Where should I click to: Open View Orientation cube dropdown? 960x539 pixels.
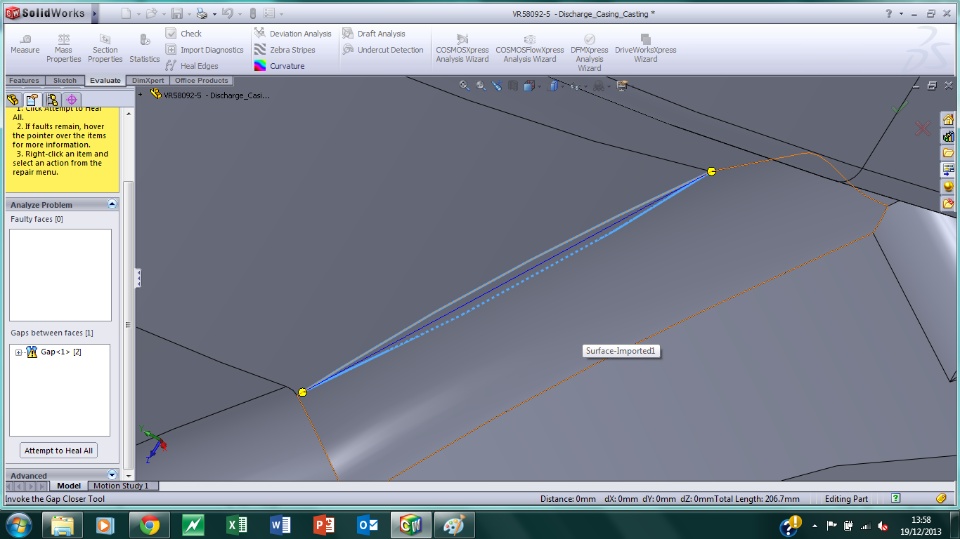click(530, 86)
